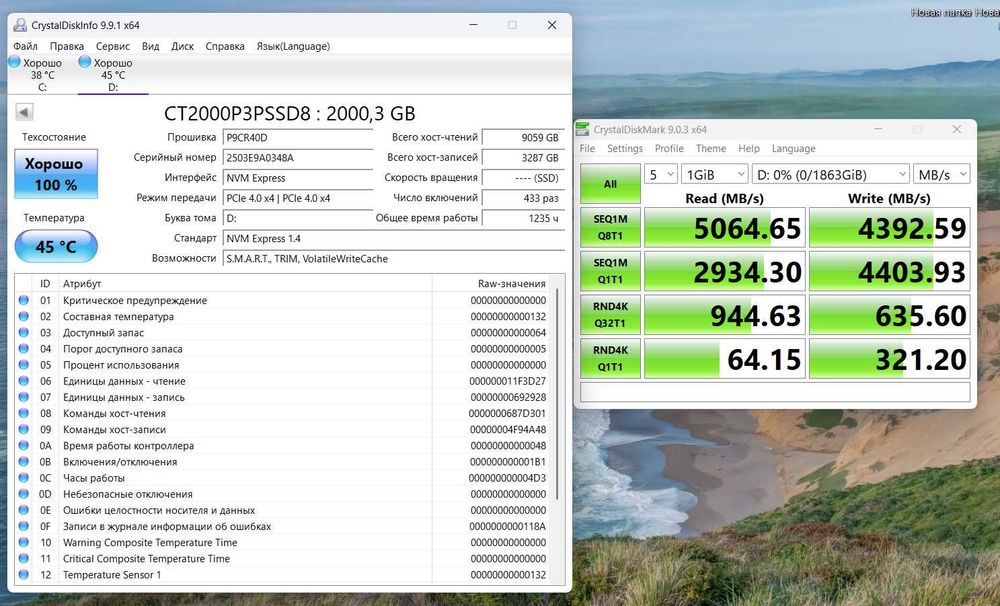The width and height of the screenshot is (1000, 606).
Task: Select the C: drive status orb
Action: point(15,62)
